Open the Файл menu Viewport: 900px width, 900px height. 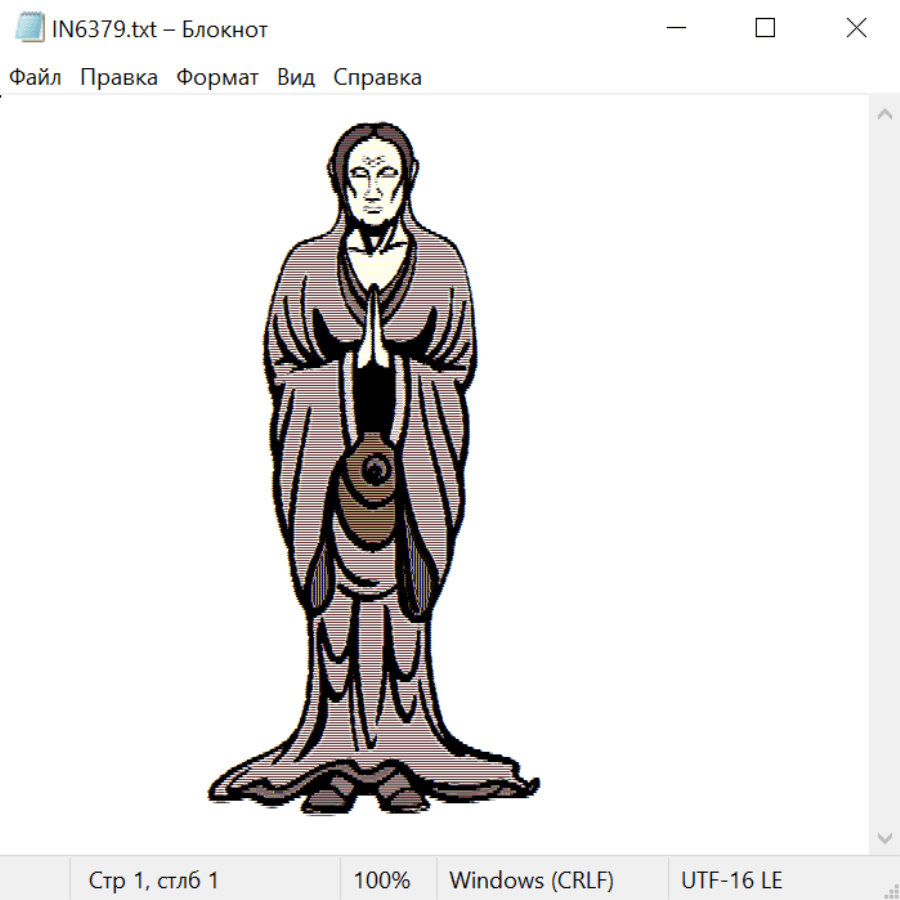35,78
